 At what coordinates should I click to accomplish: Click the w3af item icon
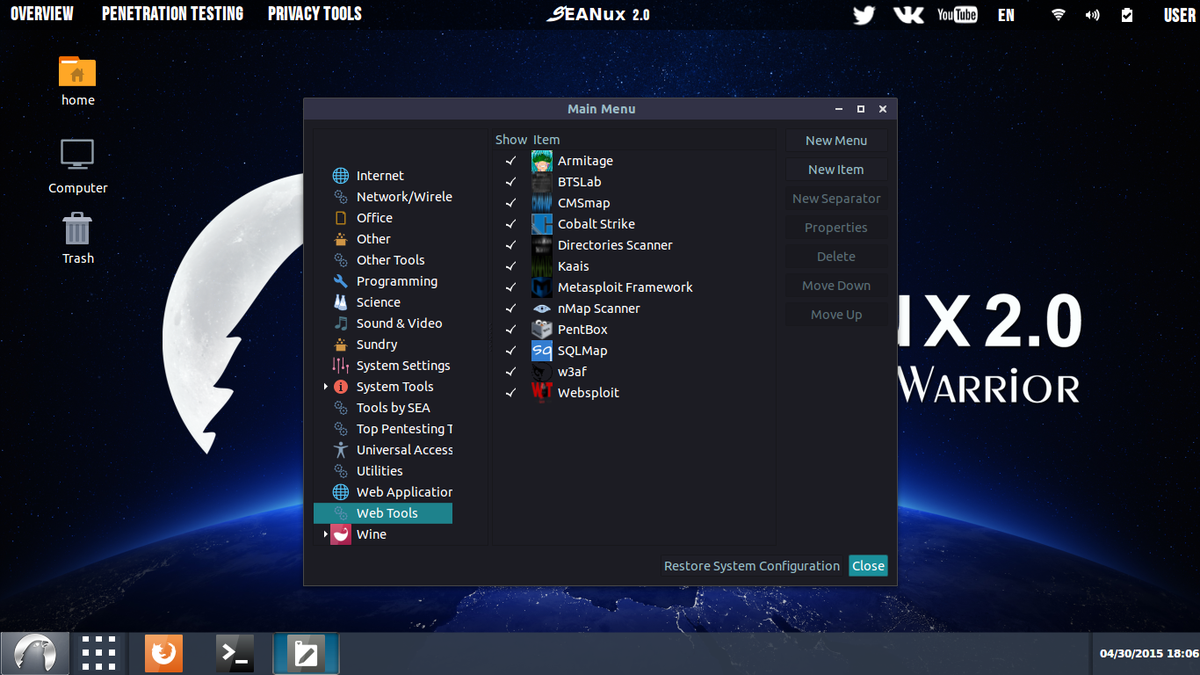[x=541, y=371]
